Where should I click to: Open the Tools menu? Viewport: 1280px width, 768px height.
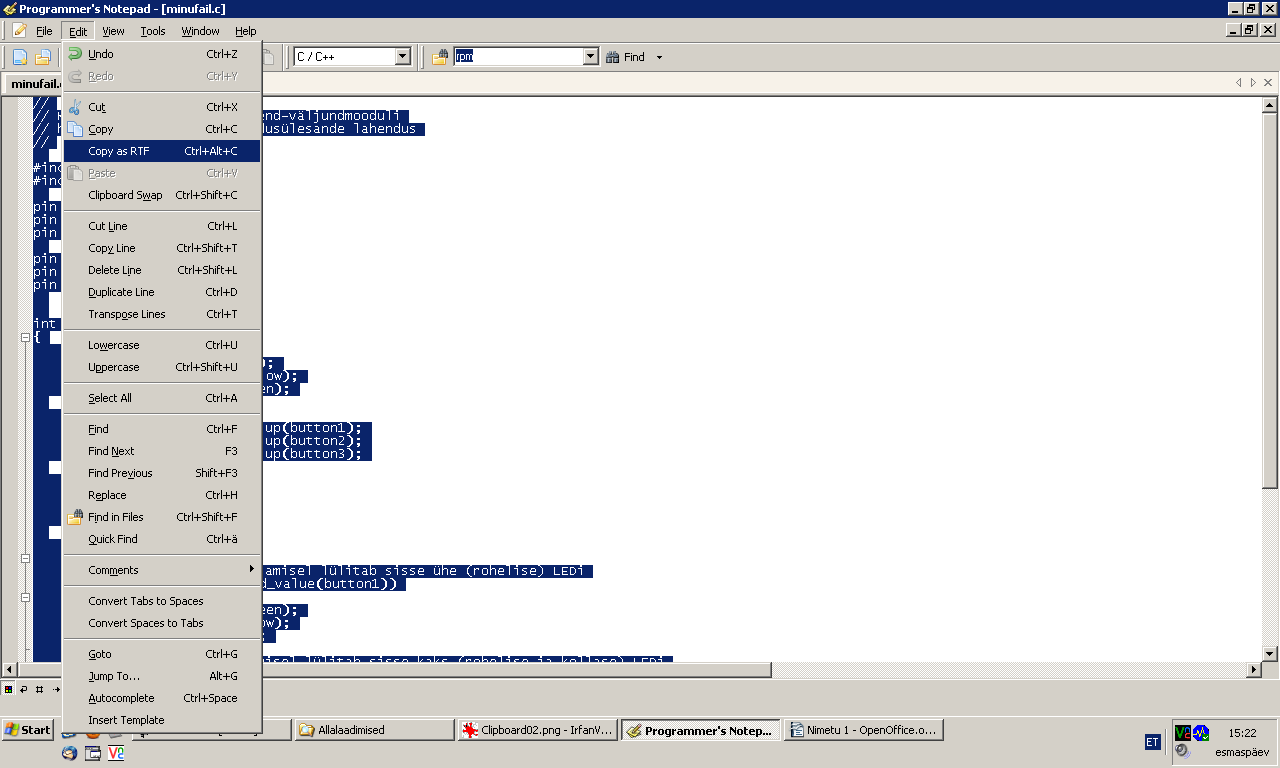coord(153,31)
